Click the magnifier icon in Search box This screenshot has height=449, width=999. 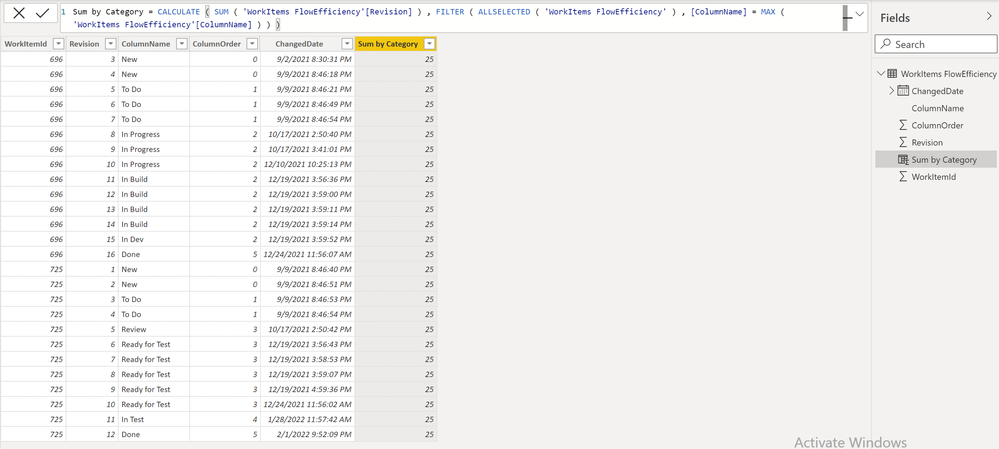[886, 44]
